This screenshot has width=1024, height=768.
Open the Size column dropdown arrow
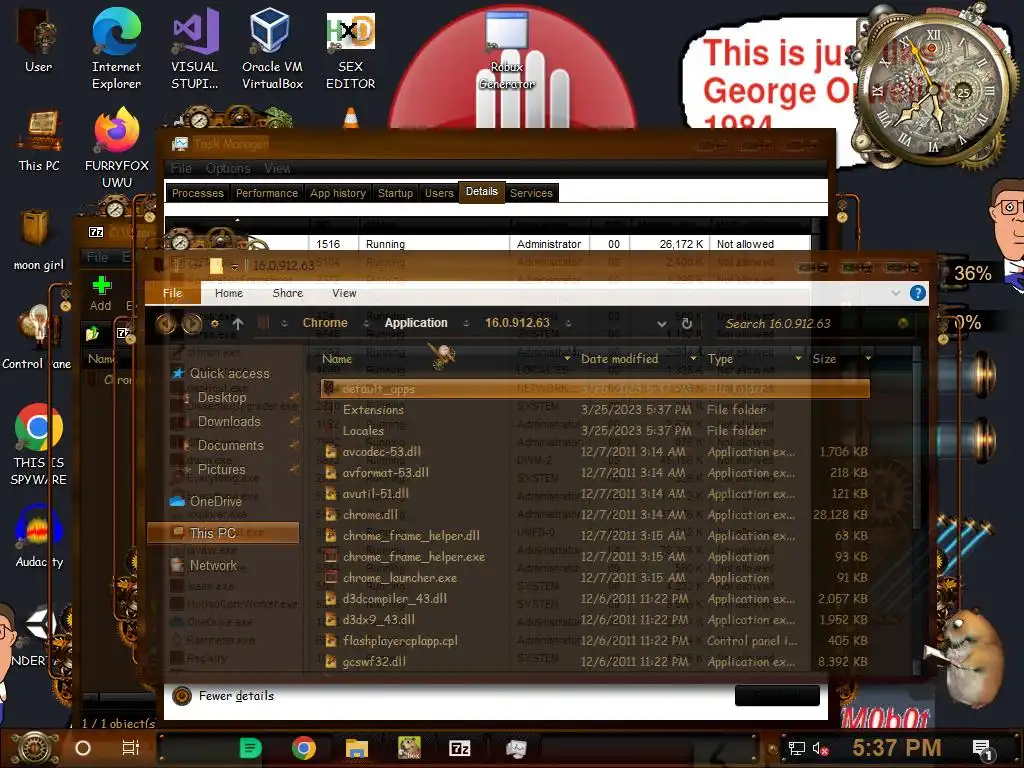click(x=868, y=359)
